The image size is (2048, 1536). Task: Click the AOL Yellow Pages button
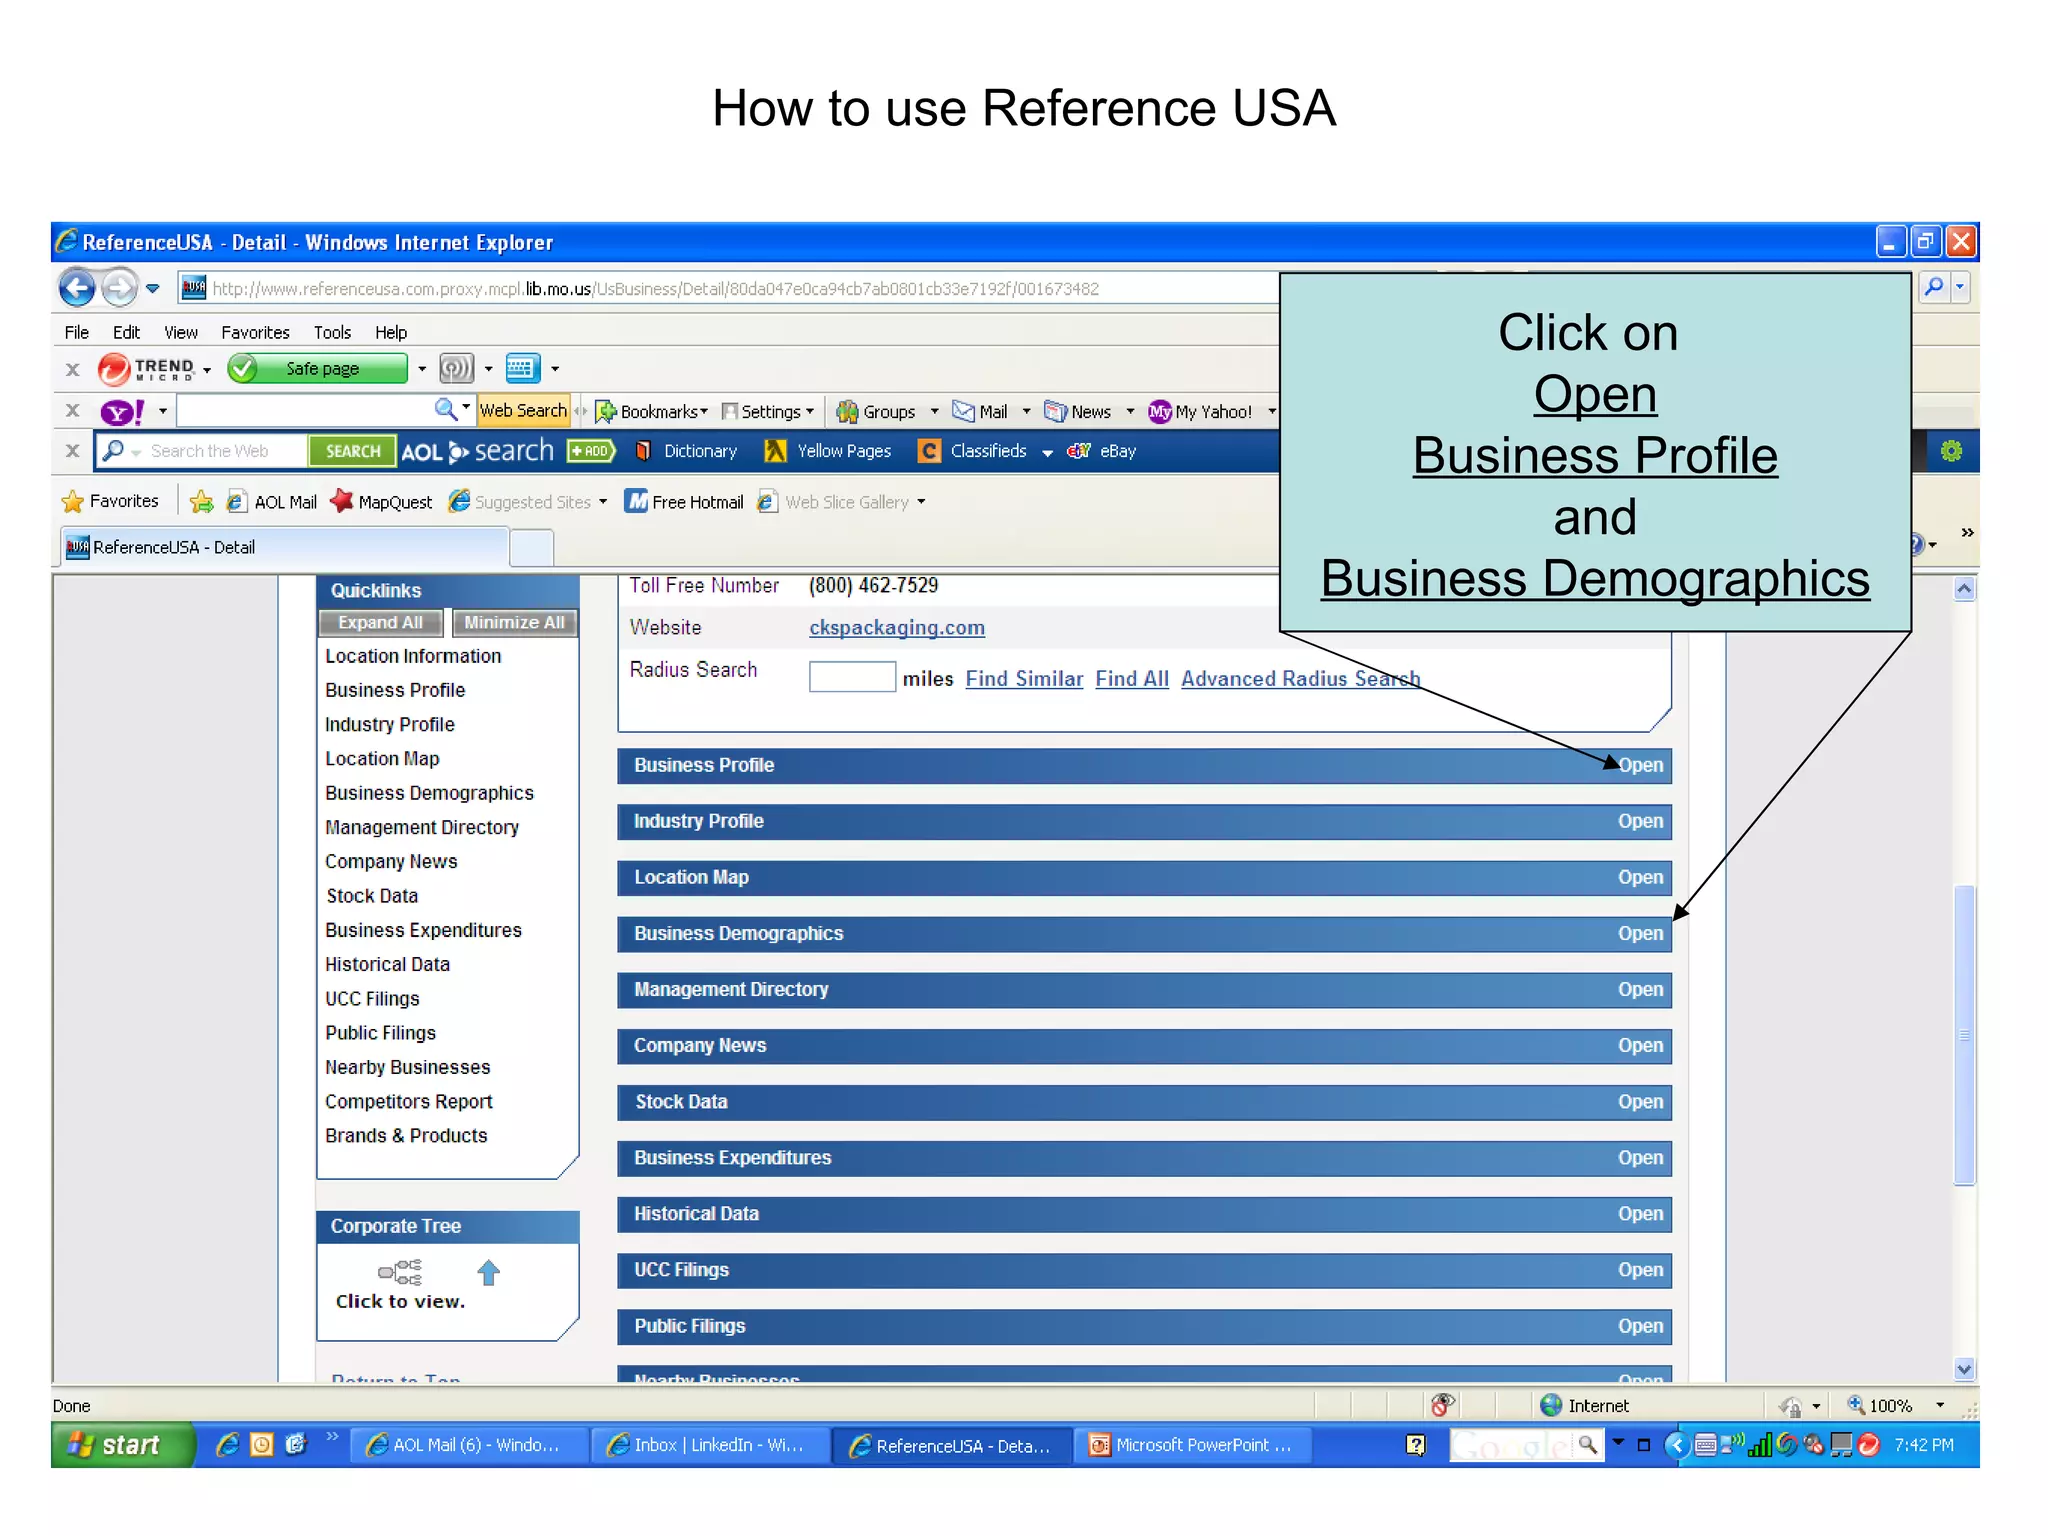click(x=828, y=451)
